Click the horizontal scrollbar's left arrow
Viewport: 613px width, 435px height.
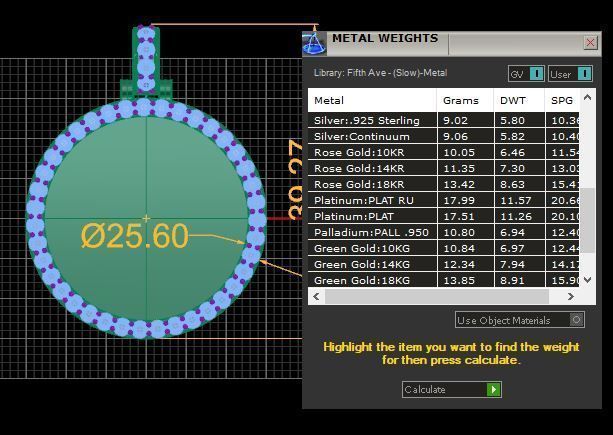tap(316, 297)
